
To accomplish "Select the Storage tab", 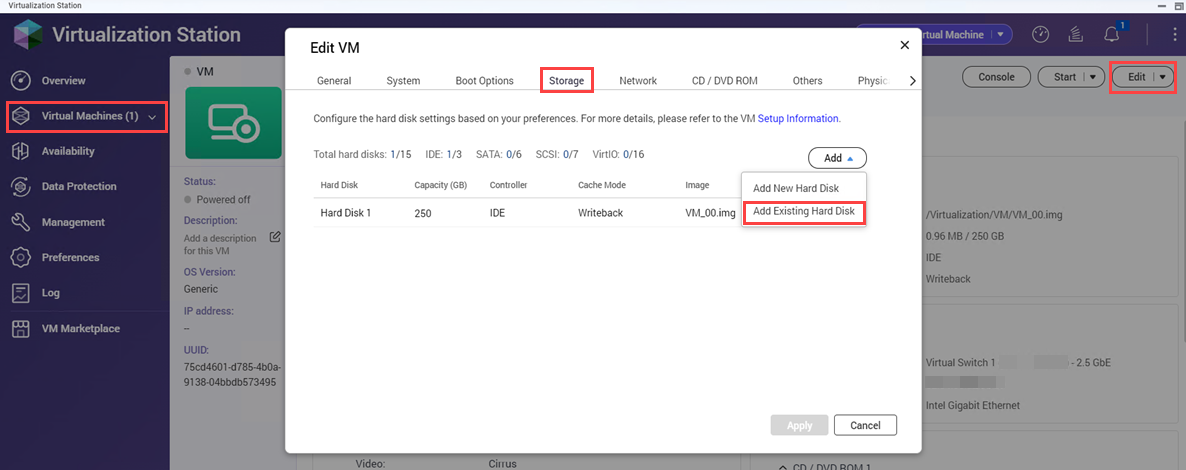I will [x=567, y=80].
